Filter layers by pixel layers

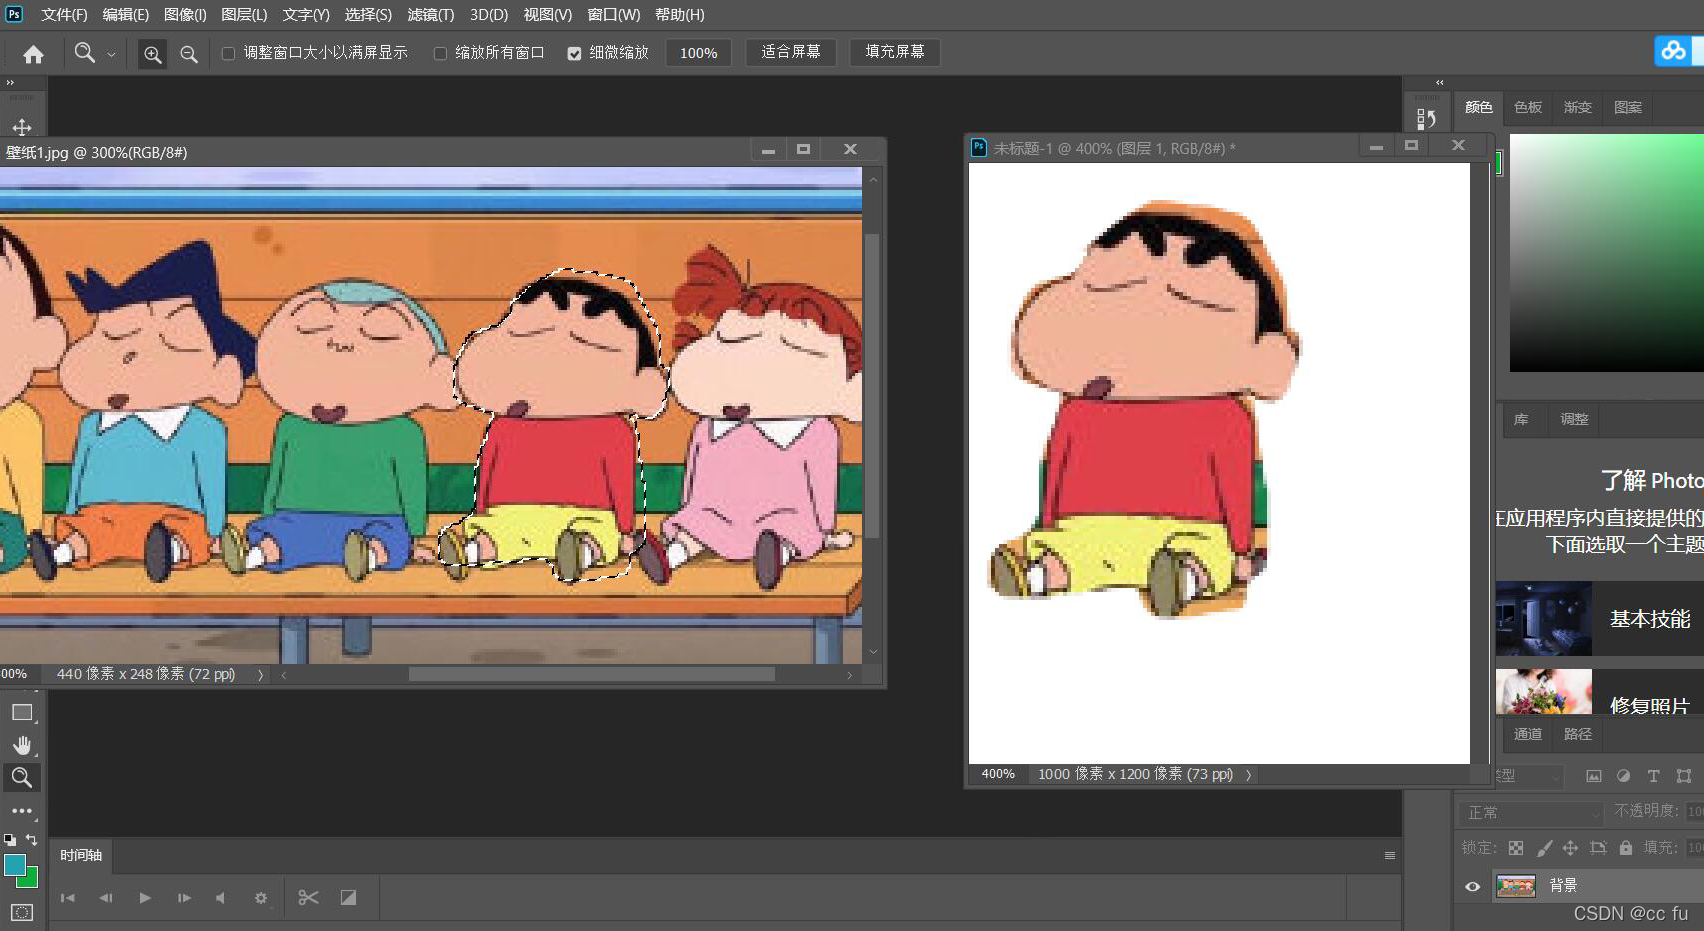coord(1594,776)
